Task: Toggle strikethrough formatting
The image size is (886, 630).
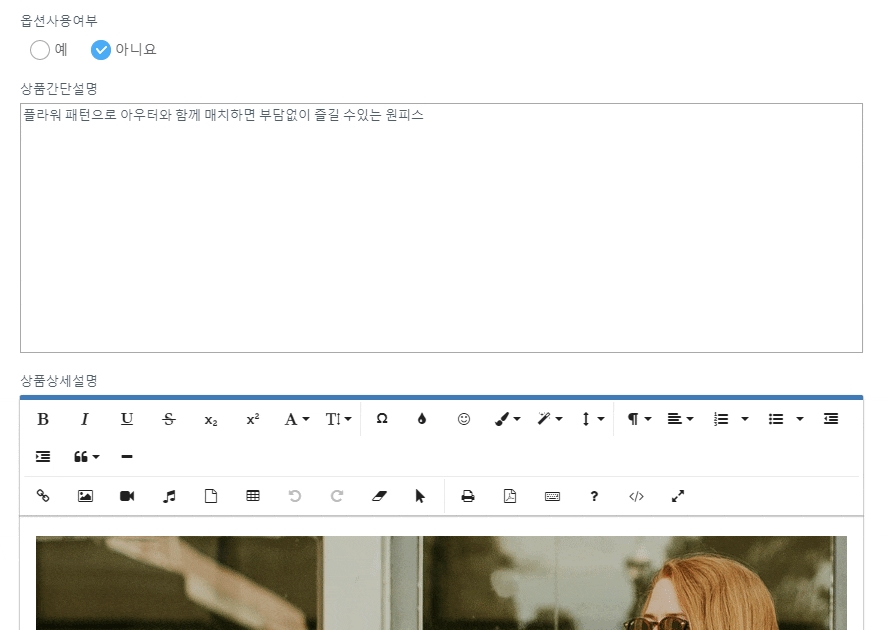Action: pos(169,419)
